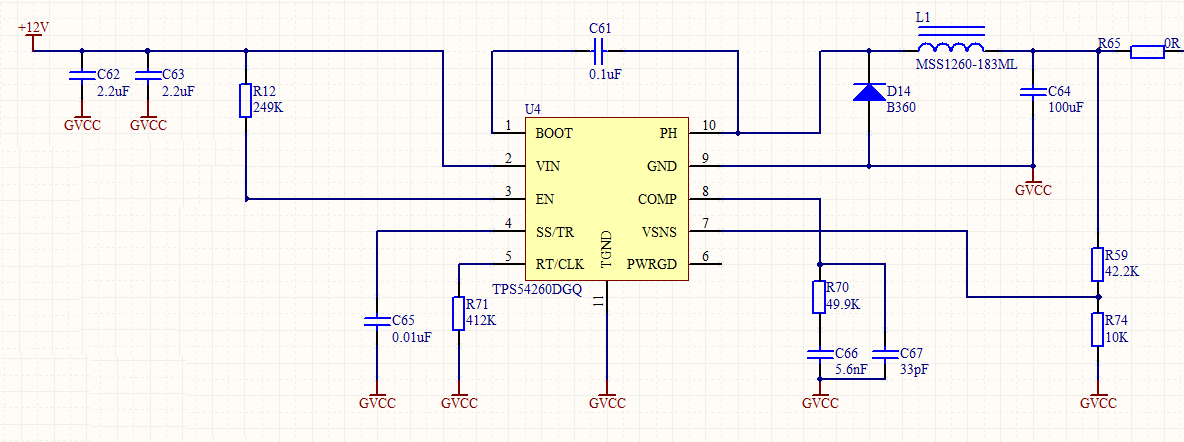This screenshot has height=442, width=1184.
Task: Select capacitor C63 symbol
Action: tap(147, 76)
